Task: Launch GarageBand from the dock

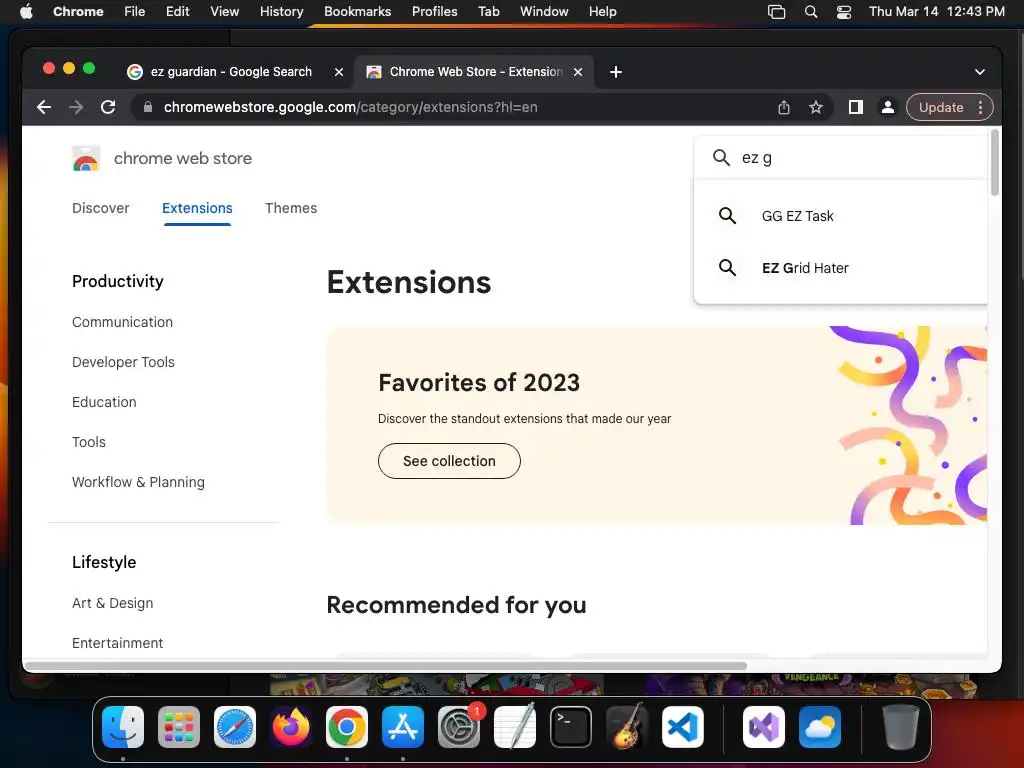Action: click(627, 727)
